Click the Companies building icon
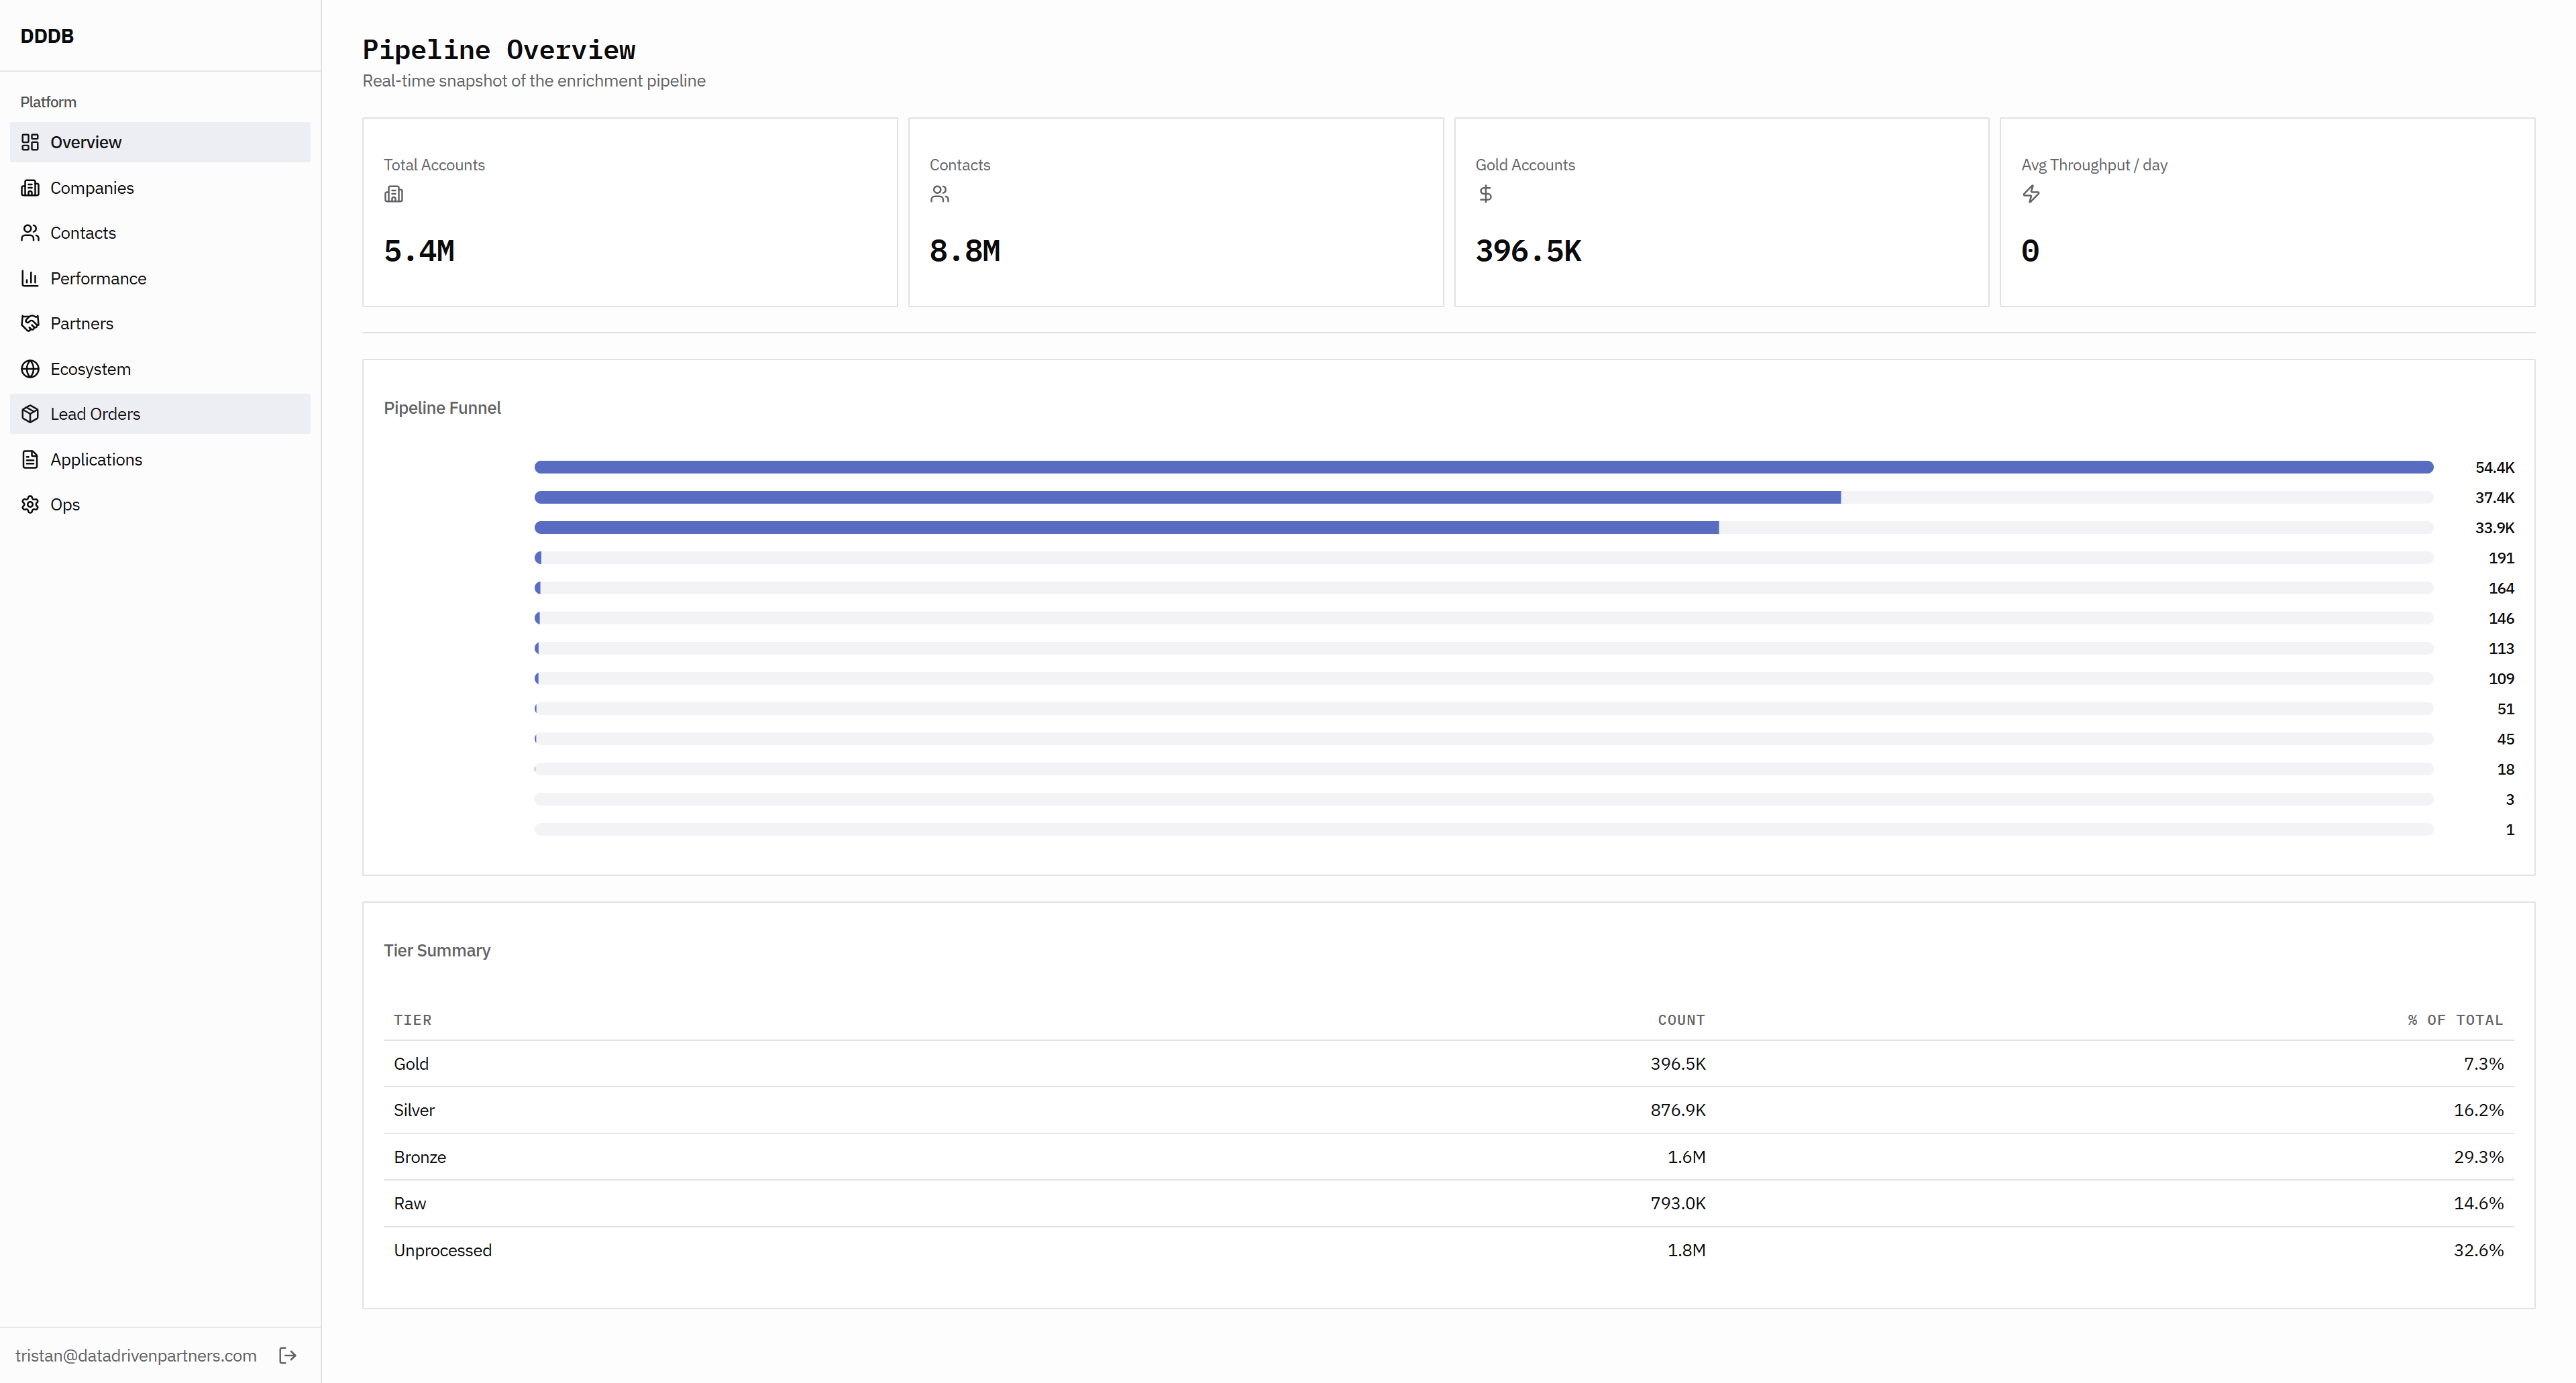The width and height of the screenshot is (2576, 1383). click(30, 188)
